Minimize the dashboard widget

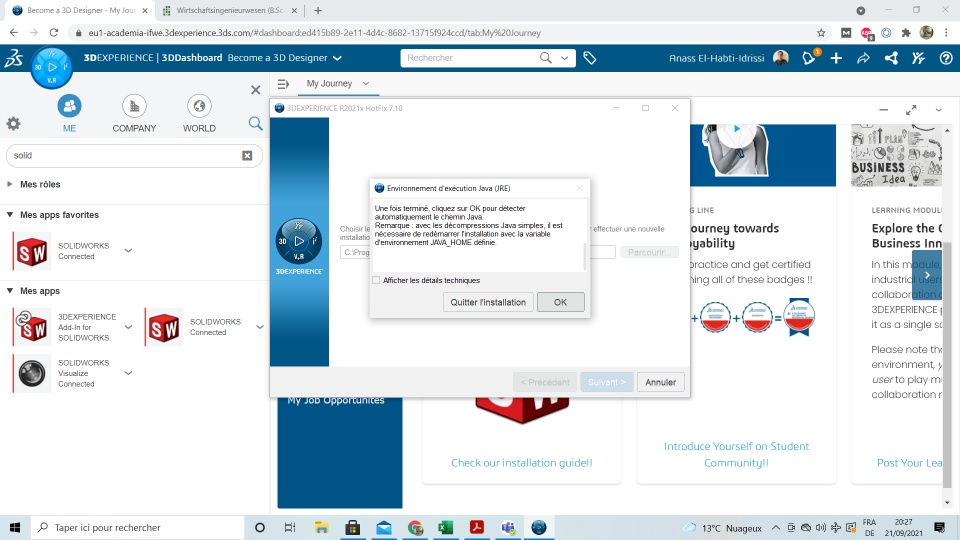[883, 110]
